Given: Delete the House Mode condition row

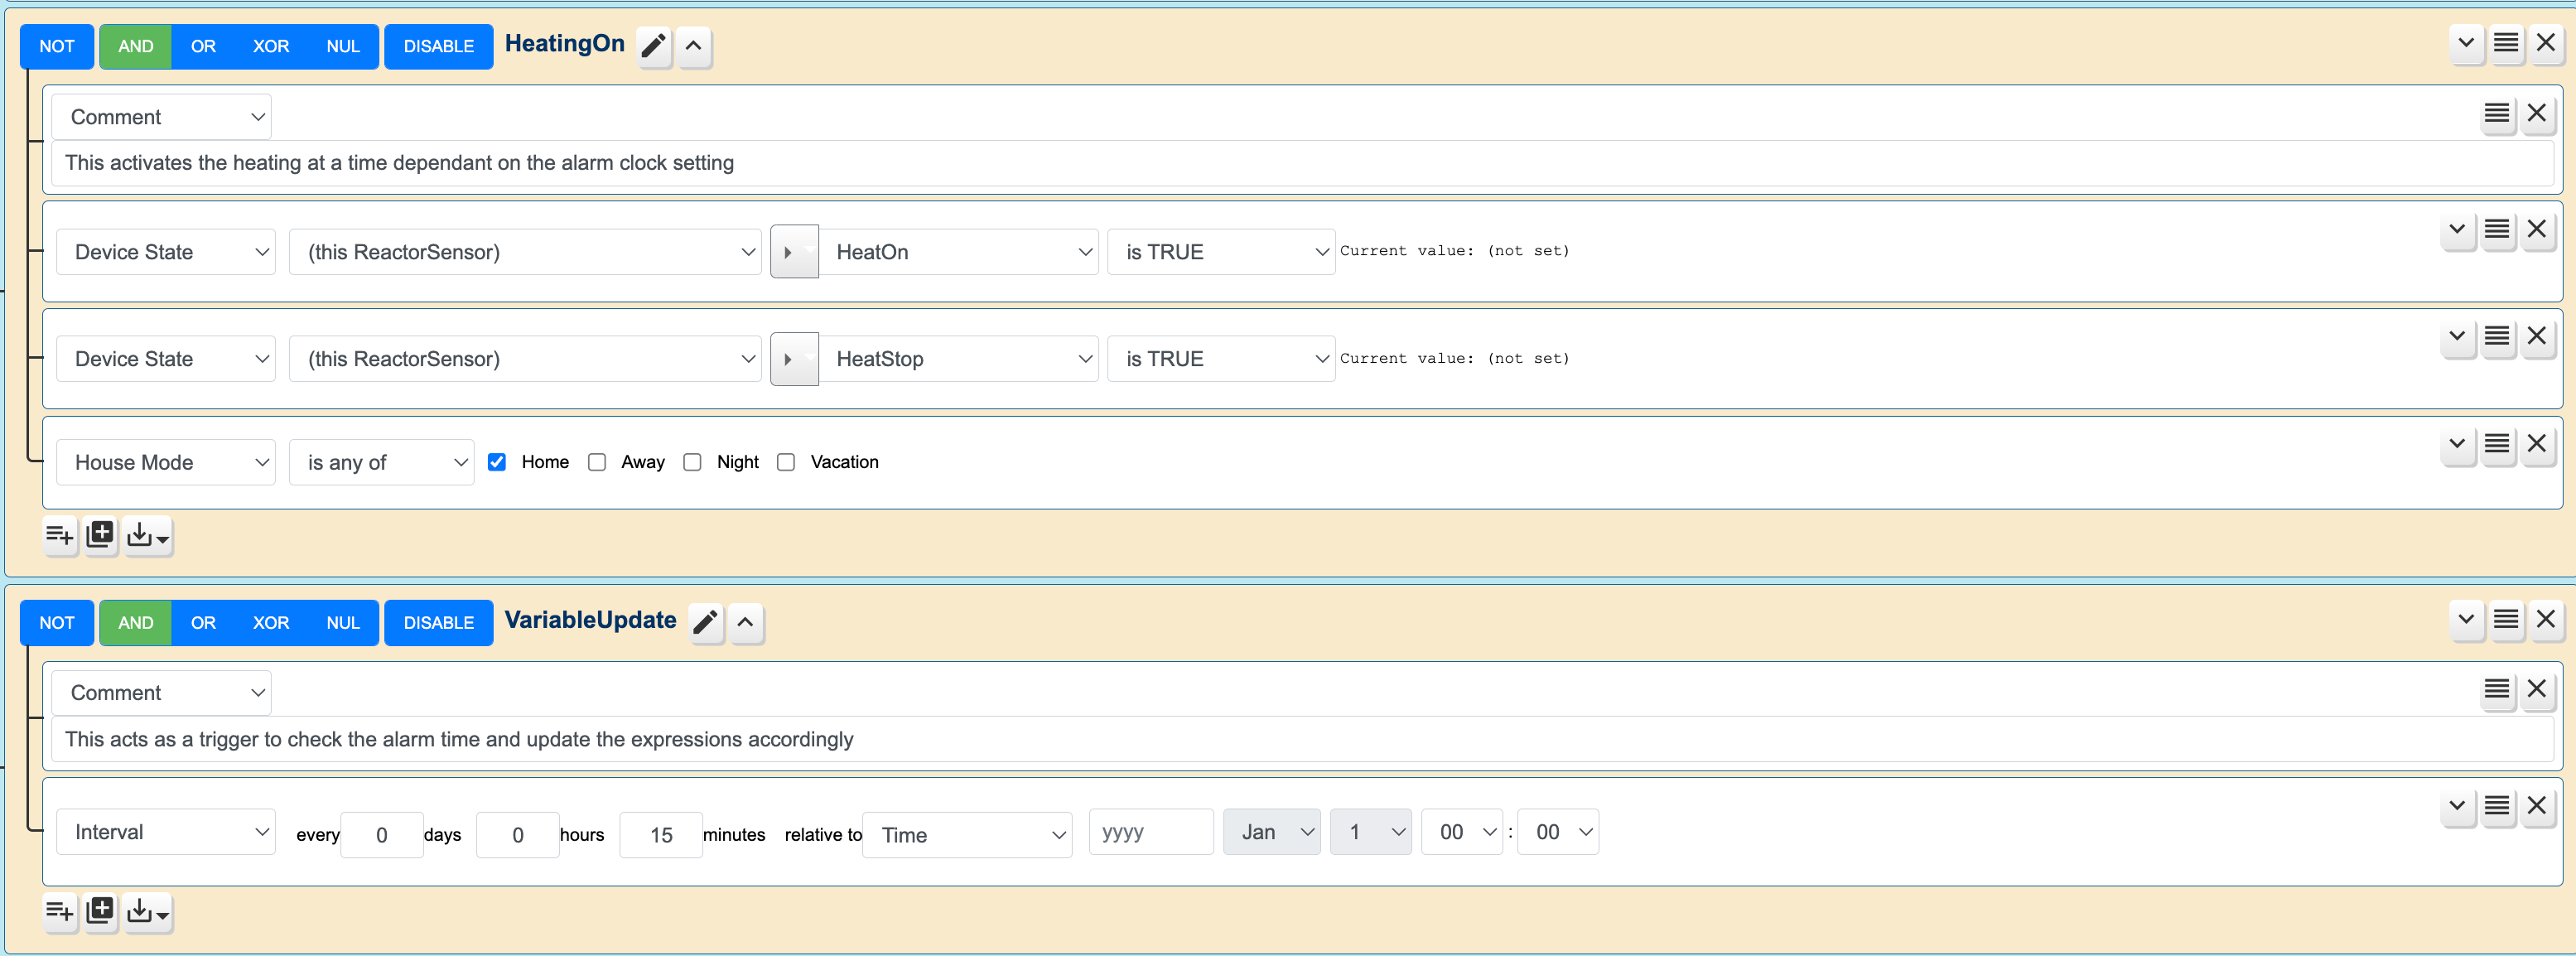Looking at the screenshot, I should (2536, 444).
